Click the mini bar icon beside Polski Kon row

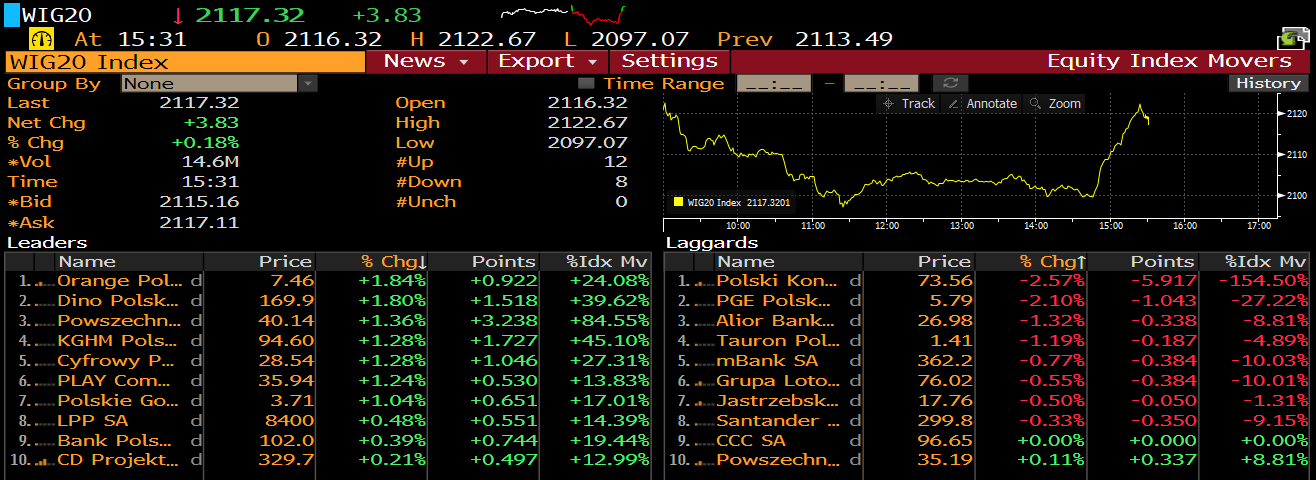703,282
